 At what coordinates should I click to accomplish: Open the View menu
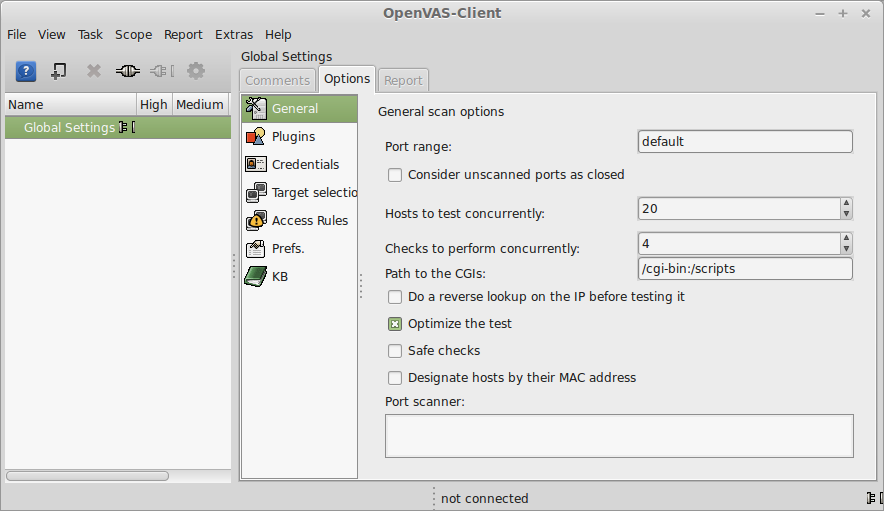point(52,34)
